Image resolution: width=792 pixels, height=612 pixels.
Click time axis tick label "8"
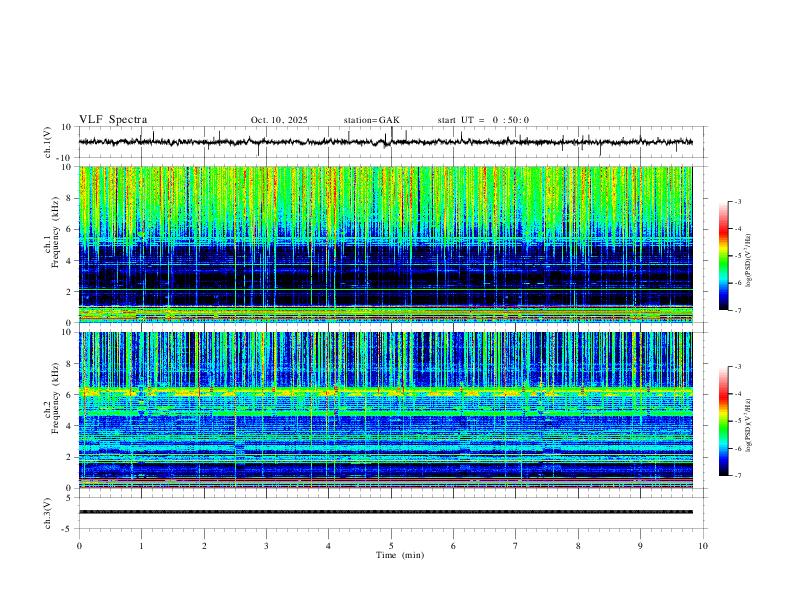[x=578, y=546]
